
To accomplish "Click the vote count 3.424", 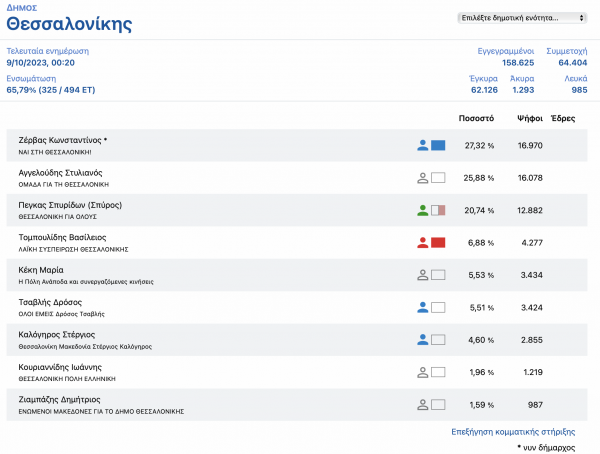I will coord(532,307).
